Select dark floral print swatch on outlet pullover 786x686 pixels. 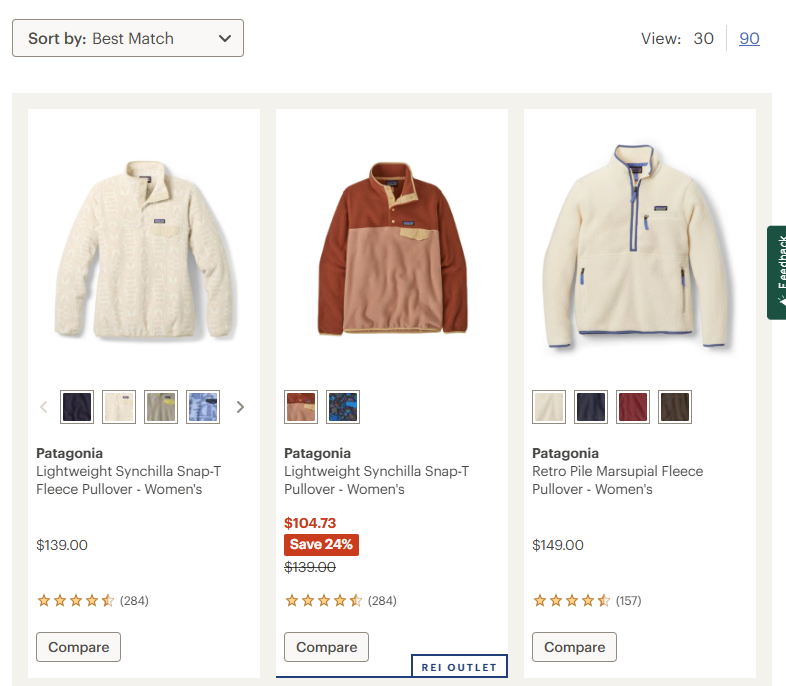[343, 407]
